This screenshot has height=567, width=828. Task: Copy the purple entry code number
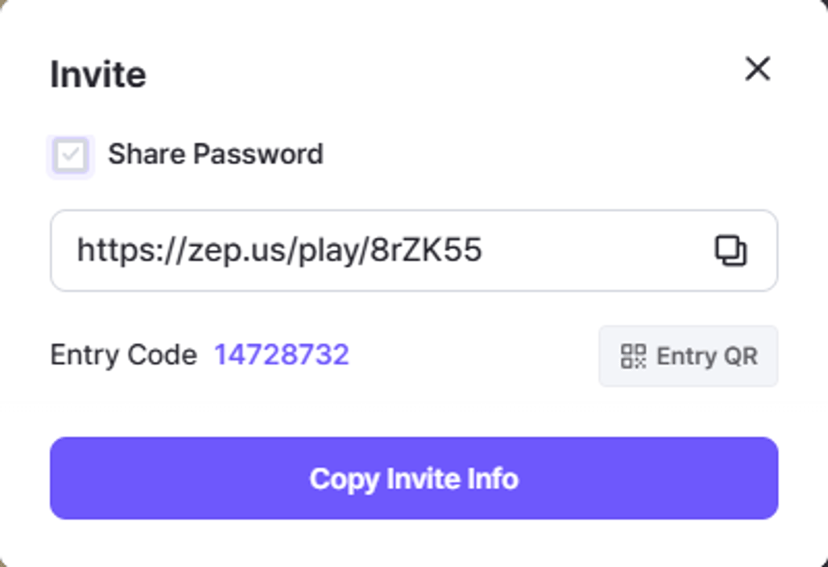pos(281,355)
